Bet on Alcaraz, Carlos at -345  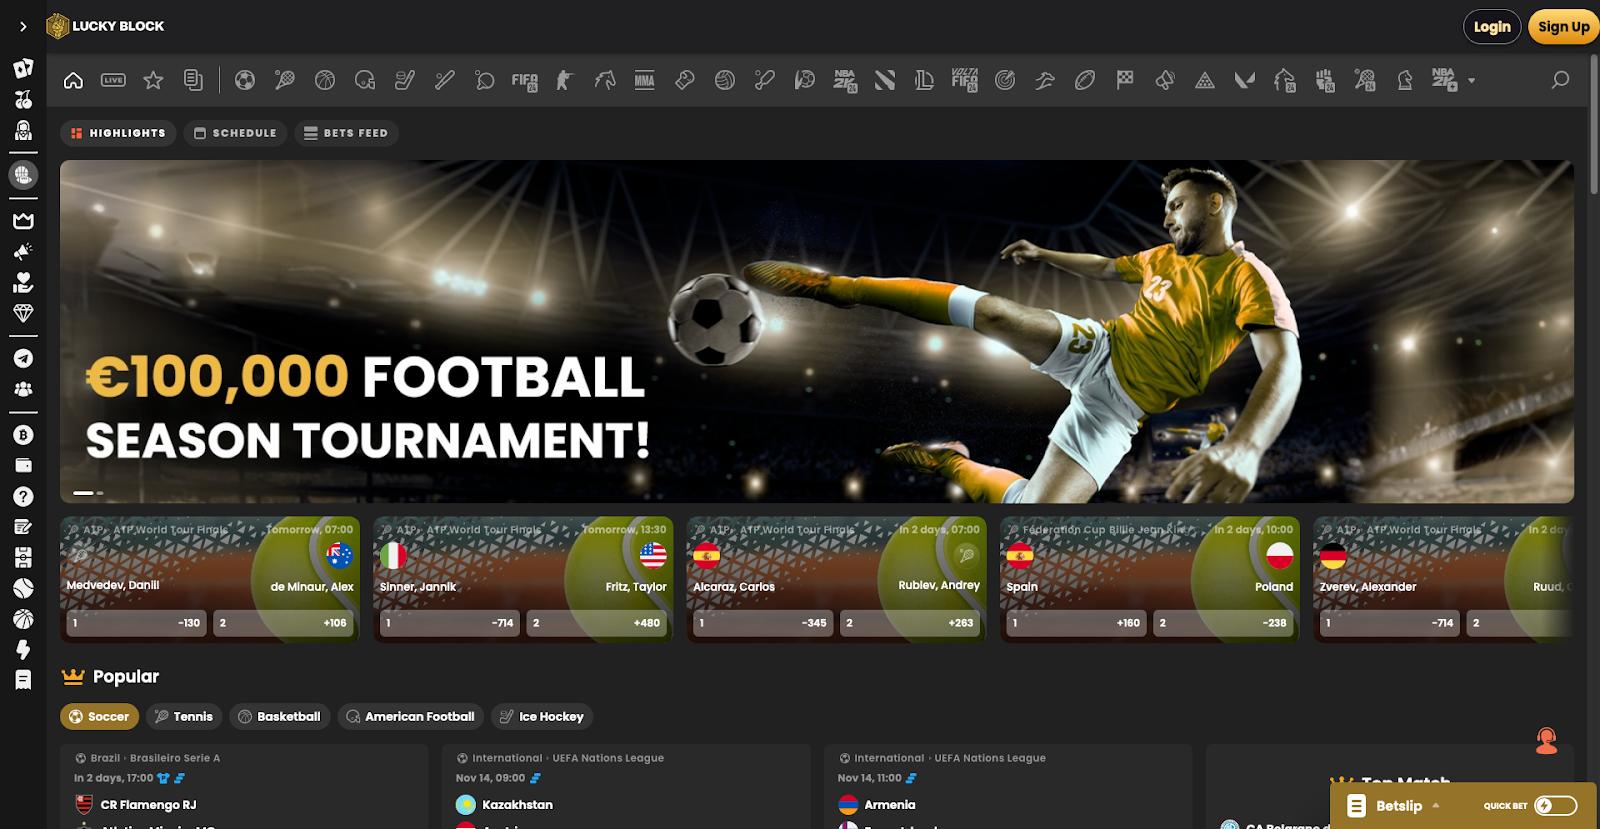click(x=763, y=623)
